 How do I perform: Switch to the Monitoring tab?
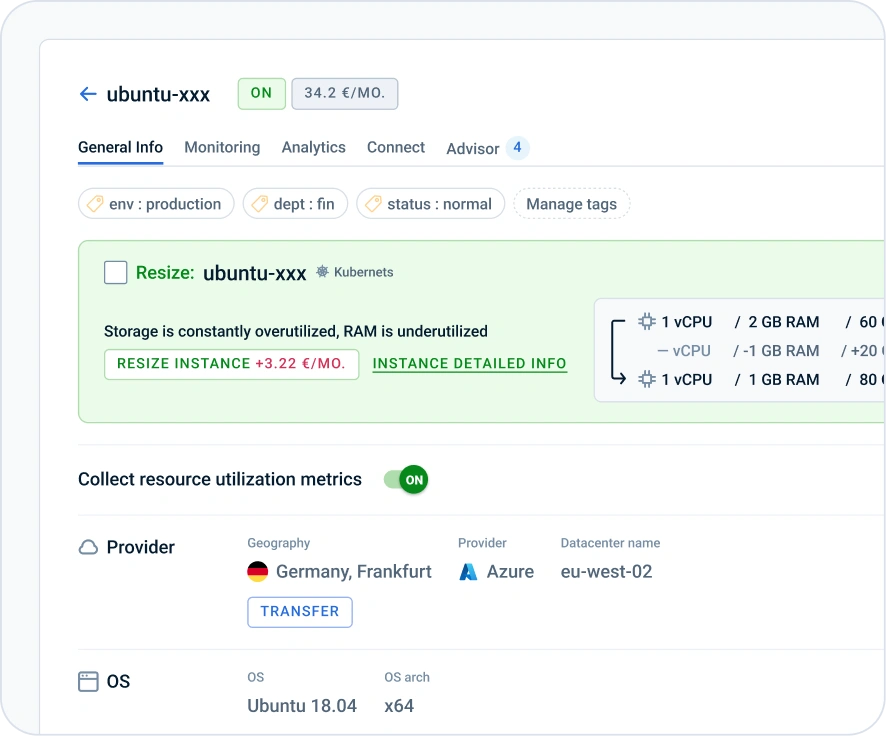222,147
